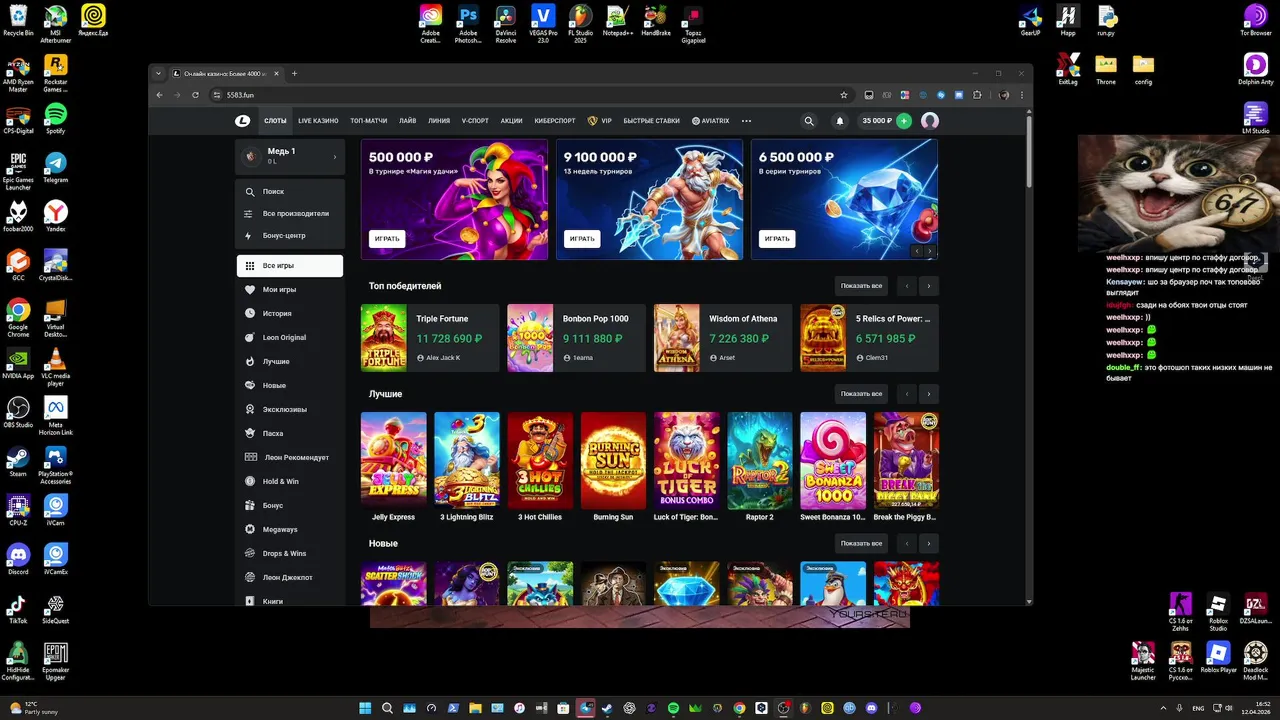1280x720 pixels.
Task: Show next 'Новые' games
Action: point(928,544)
